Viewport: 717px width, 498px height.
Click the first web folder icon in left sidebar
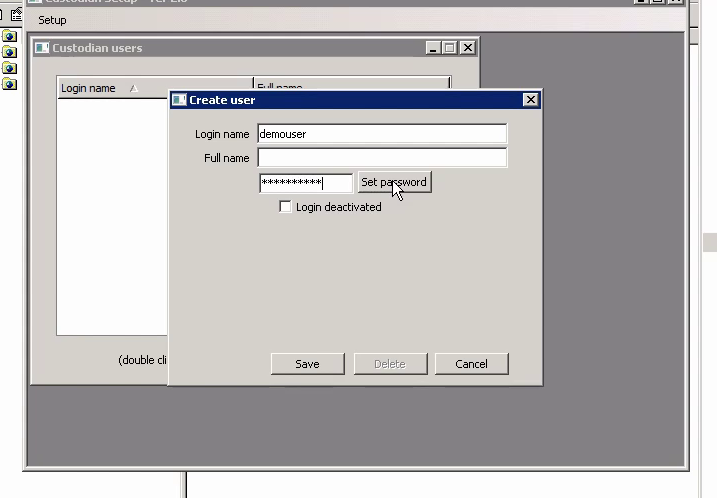tap(10, 36)
